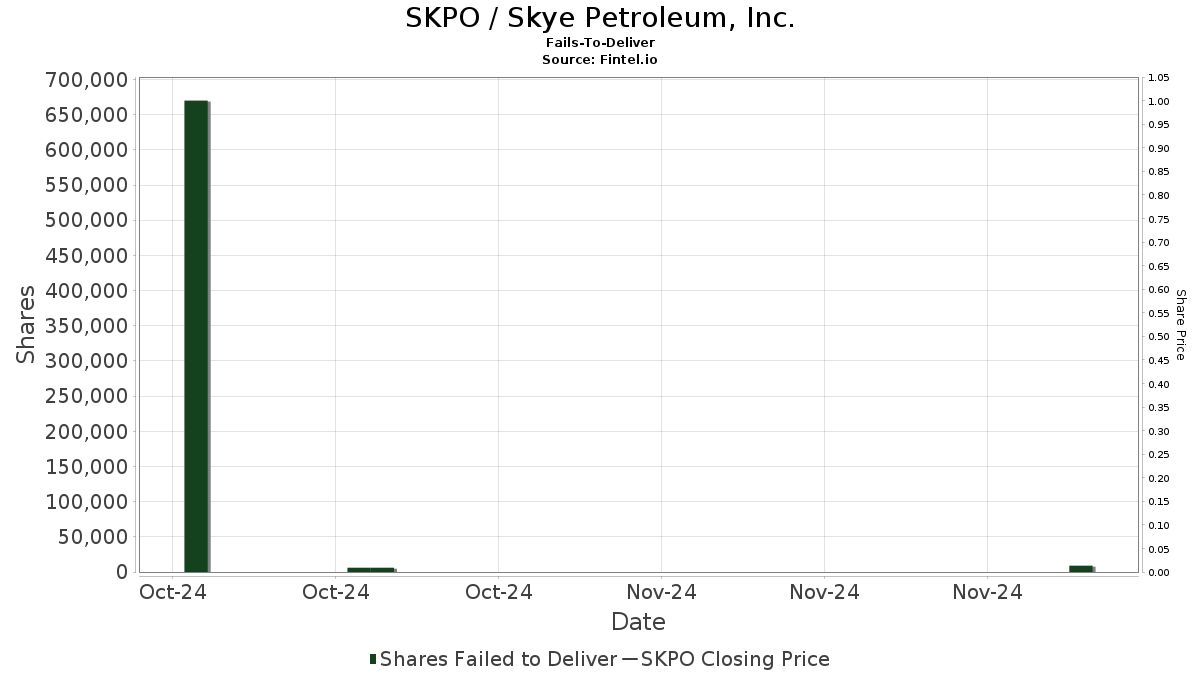Screen dimensions: 1200x675
Task: Click the SKPO Closing Price legend label
Action: (x=735, y=659)
